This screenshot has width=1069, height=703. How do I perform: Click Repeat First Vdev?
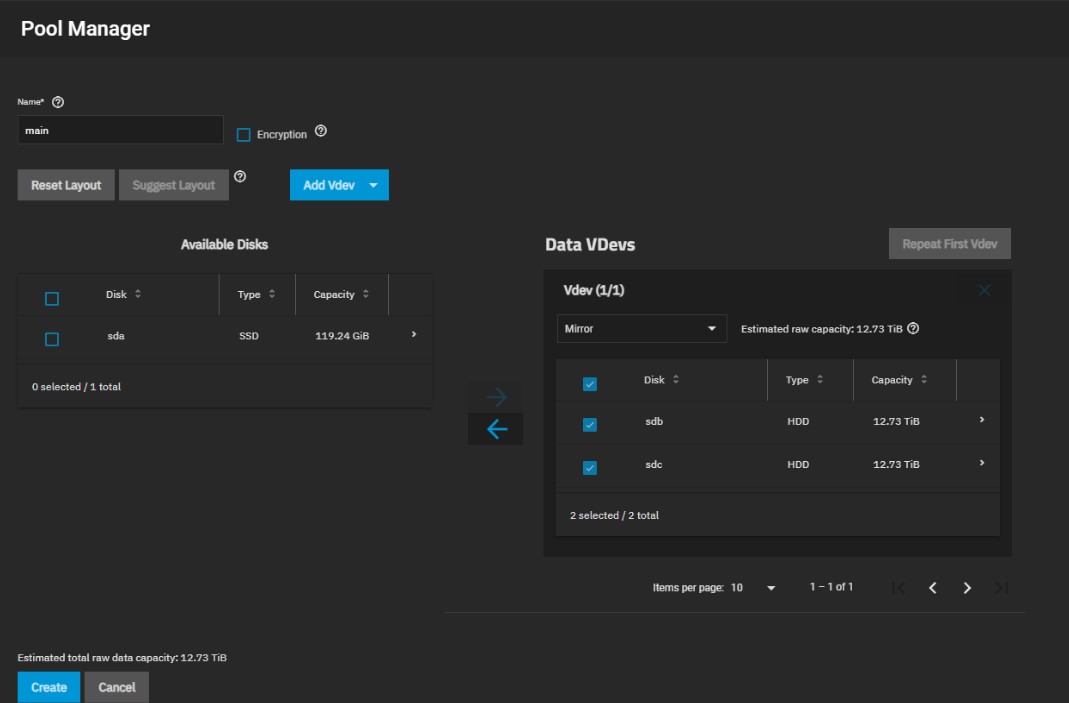coord(948,243)
